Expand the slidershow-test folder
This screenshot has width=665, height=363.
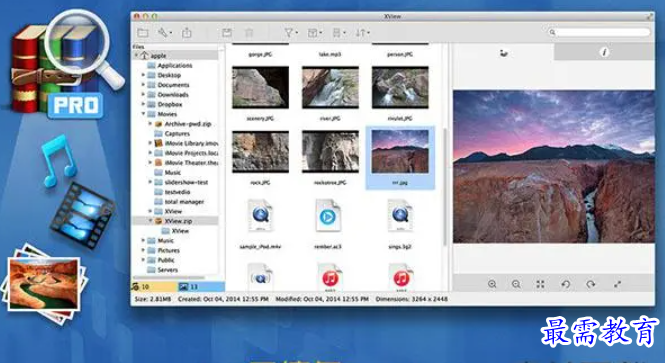click(x=150, y=182)
